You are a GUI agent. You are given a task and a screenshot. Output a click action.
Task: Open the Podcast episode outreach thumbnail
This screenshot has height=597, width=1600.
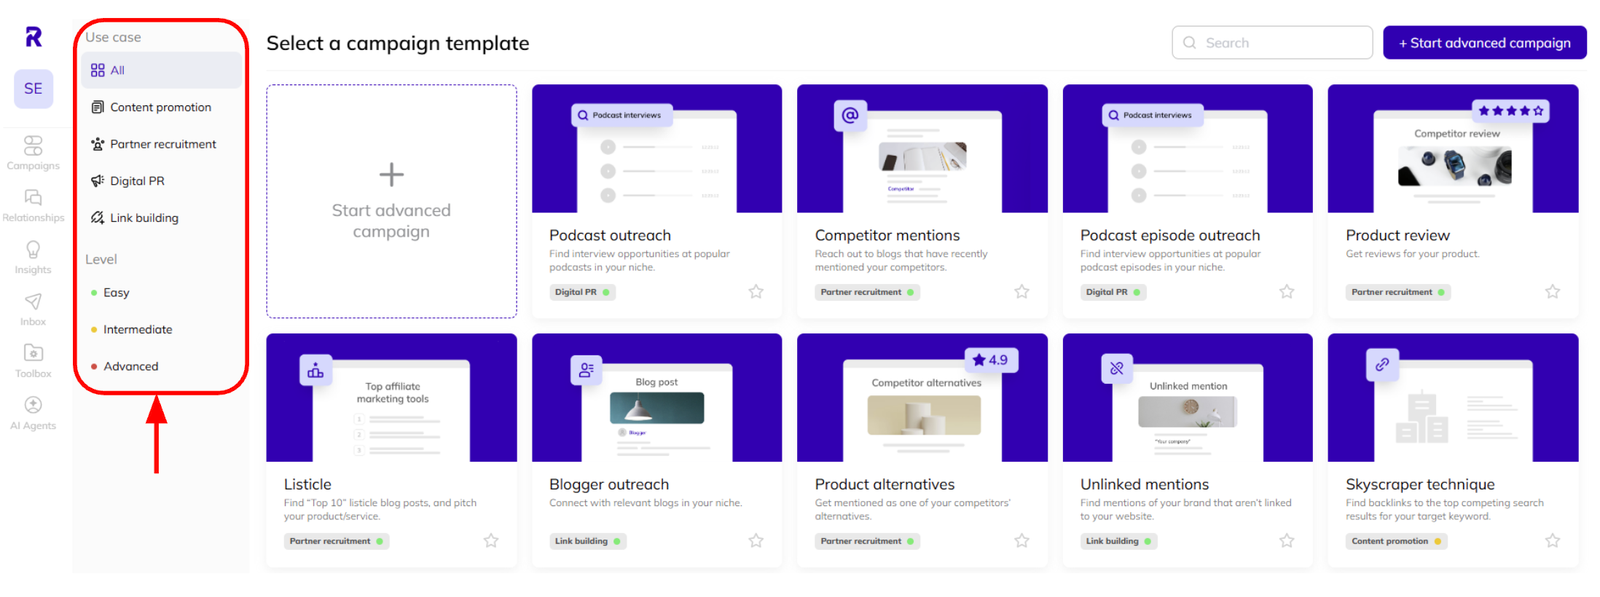coord(1188,149)
